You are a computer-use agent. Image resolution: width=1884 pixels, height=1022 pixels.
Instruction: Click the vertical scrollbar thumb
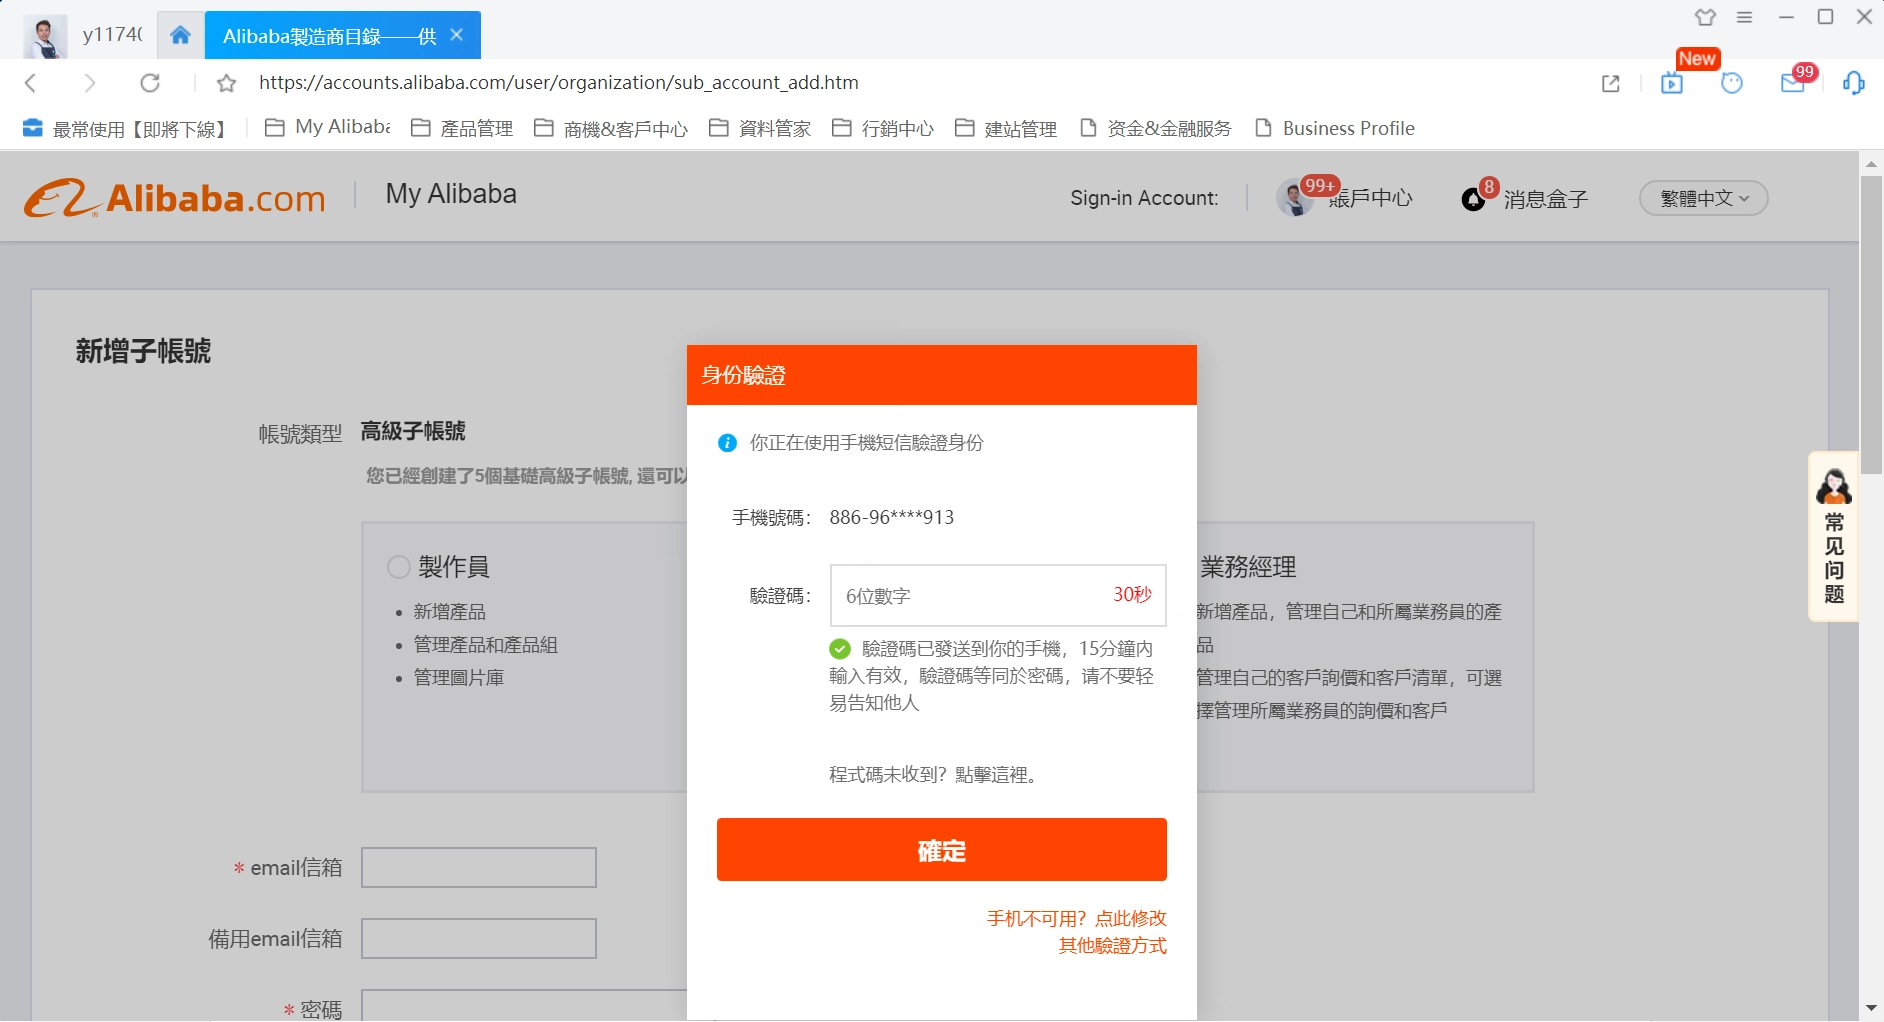pyautogui.click(x=1871, y=325)
